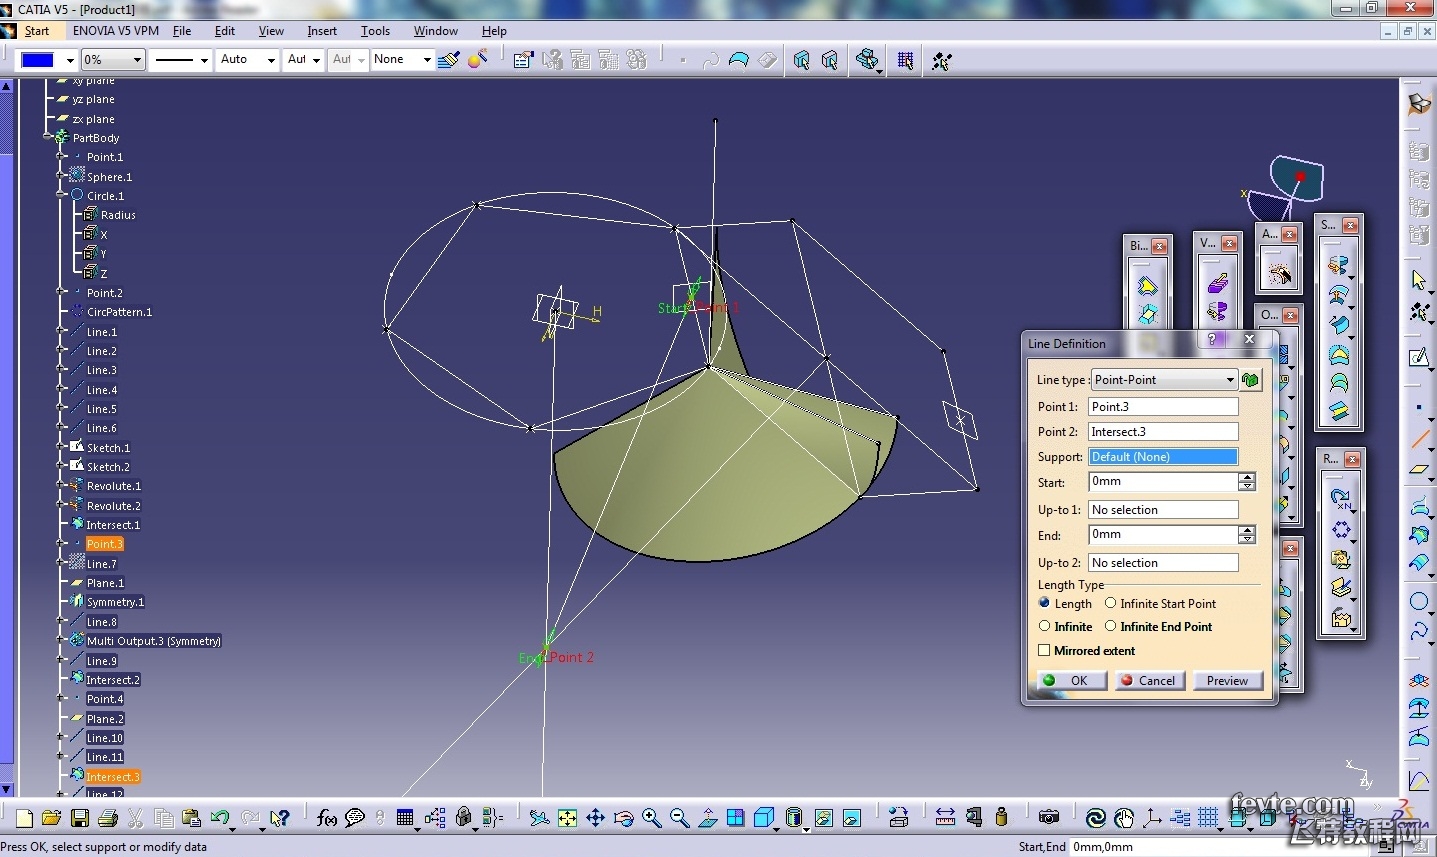Click the Capture camera icon
Screen dimensions: 1437x857
[1048, 818]
